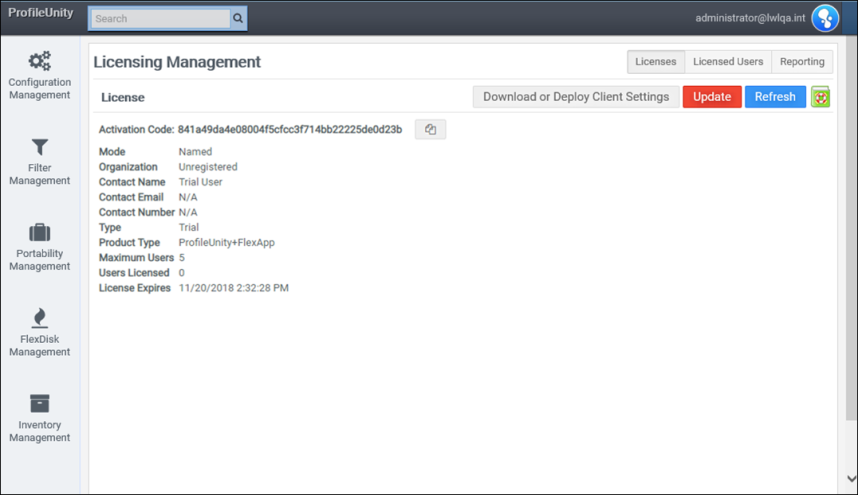Image resolution: width=858 pixels, height=495 pixels.
Task: Copy the activation code to clipboard
Action: click(x=430, y=130)
